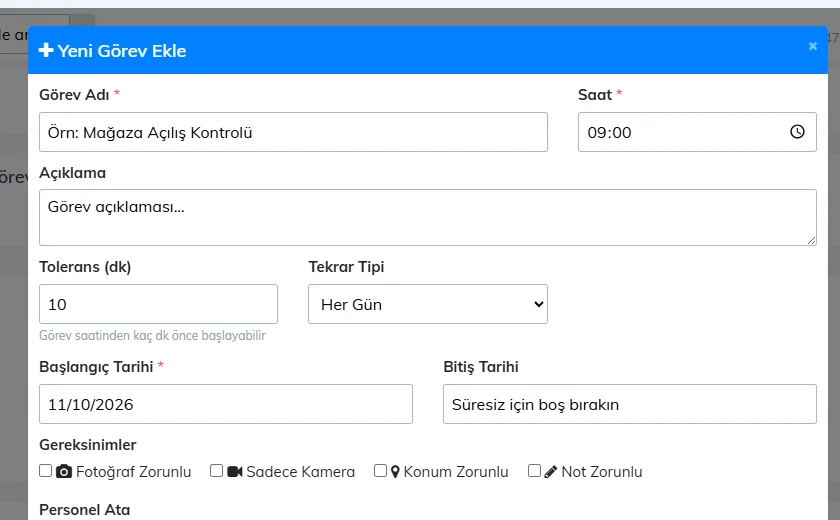Click the location pin icon beside Konum Zorunlu
The image size is (840, 520).
[395, 471]
